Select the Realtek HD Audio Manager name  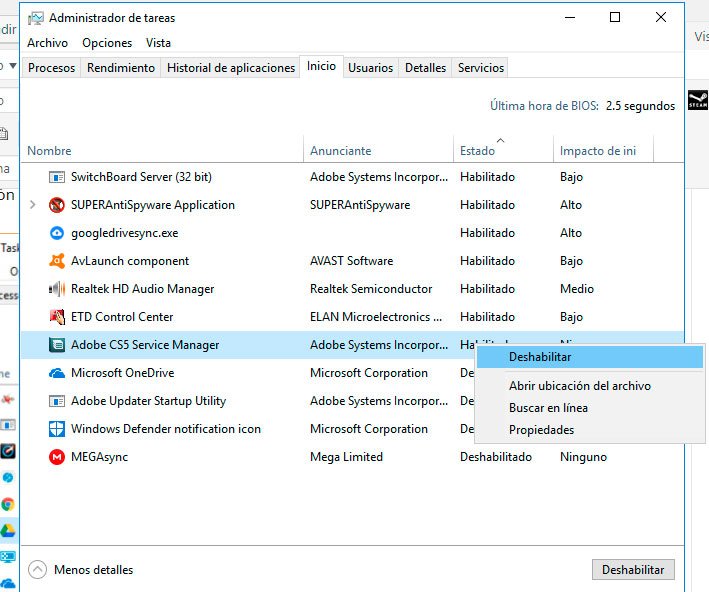point(142,289)
